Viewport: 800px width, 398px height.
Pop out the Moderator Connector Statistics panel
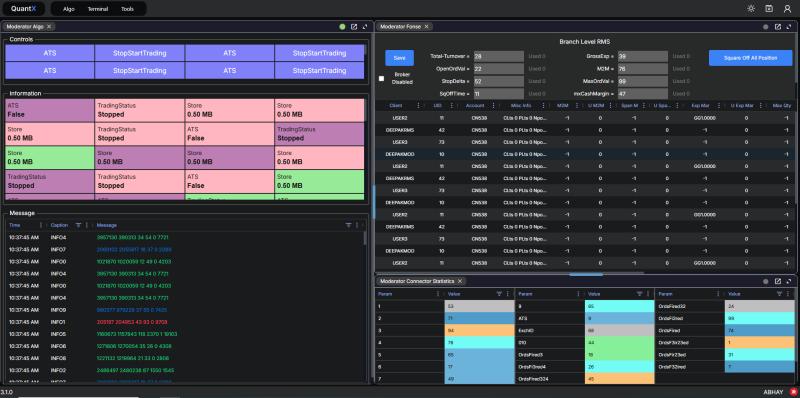(778, 281)
